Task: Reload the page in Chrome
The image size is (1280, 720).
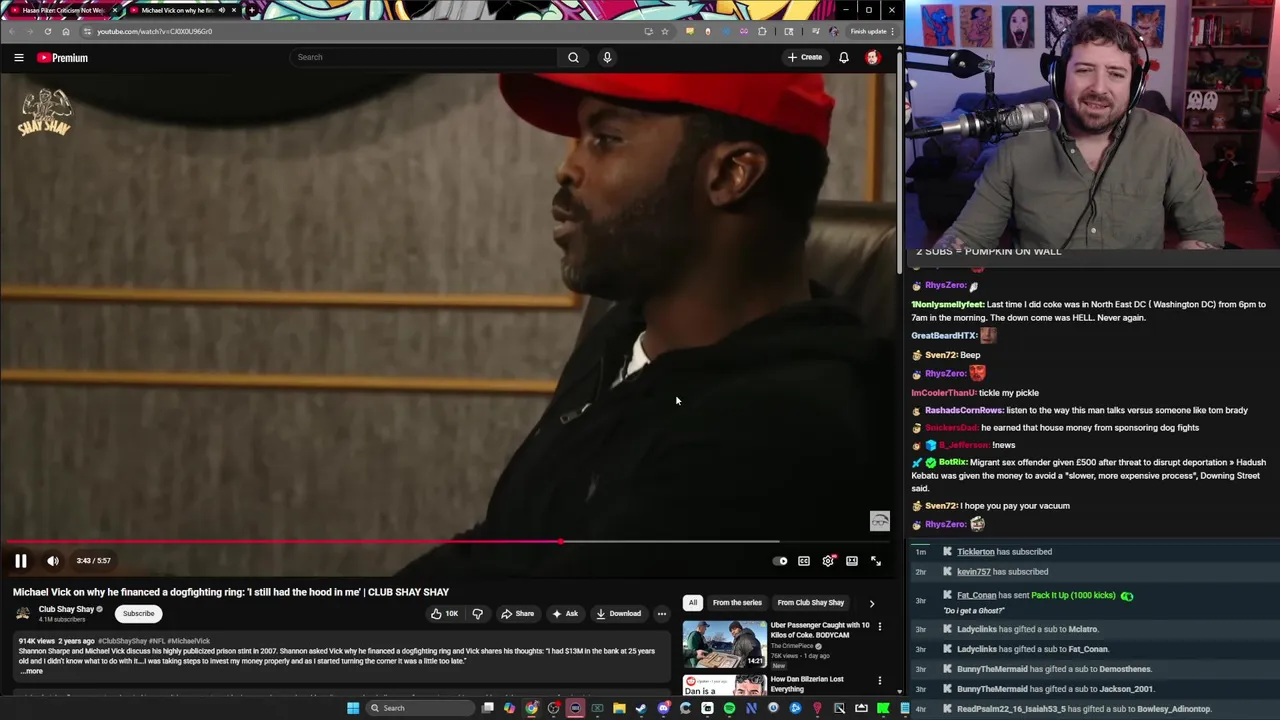Action: 47,31
